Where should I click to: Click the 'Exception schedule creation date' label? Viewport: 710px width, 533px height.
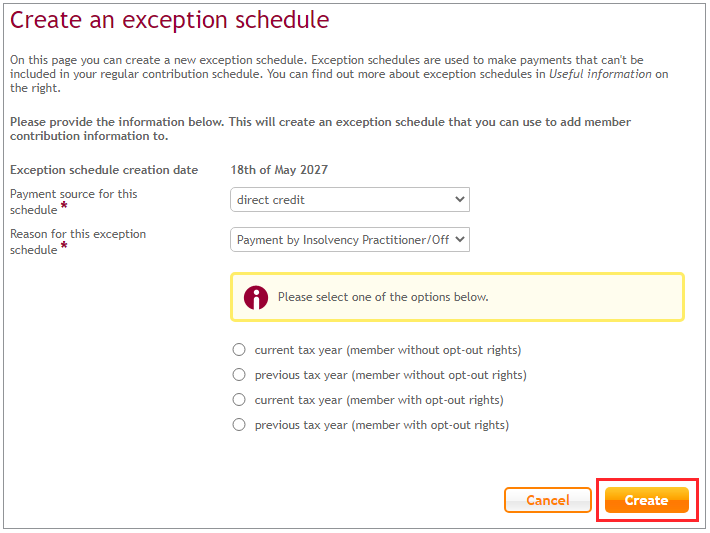click(104, 170)
